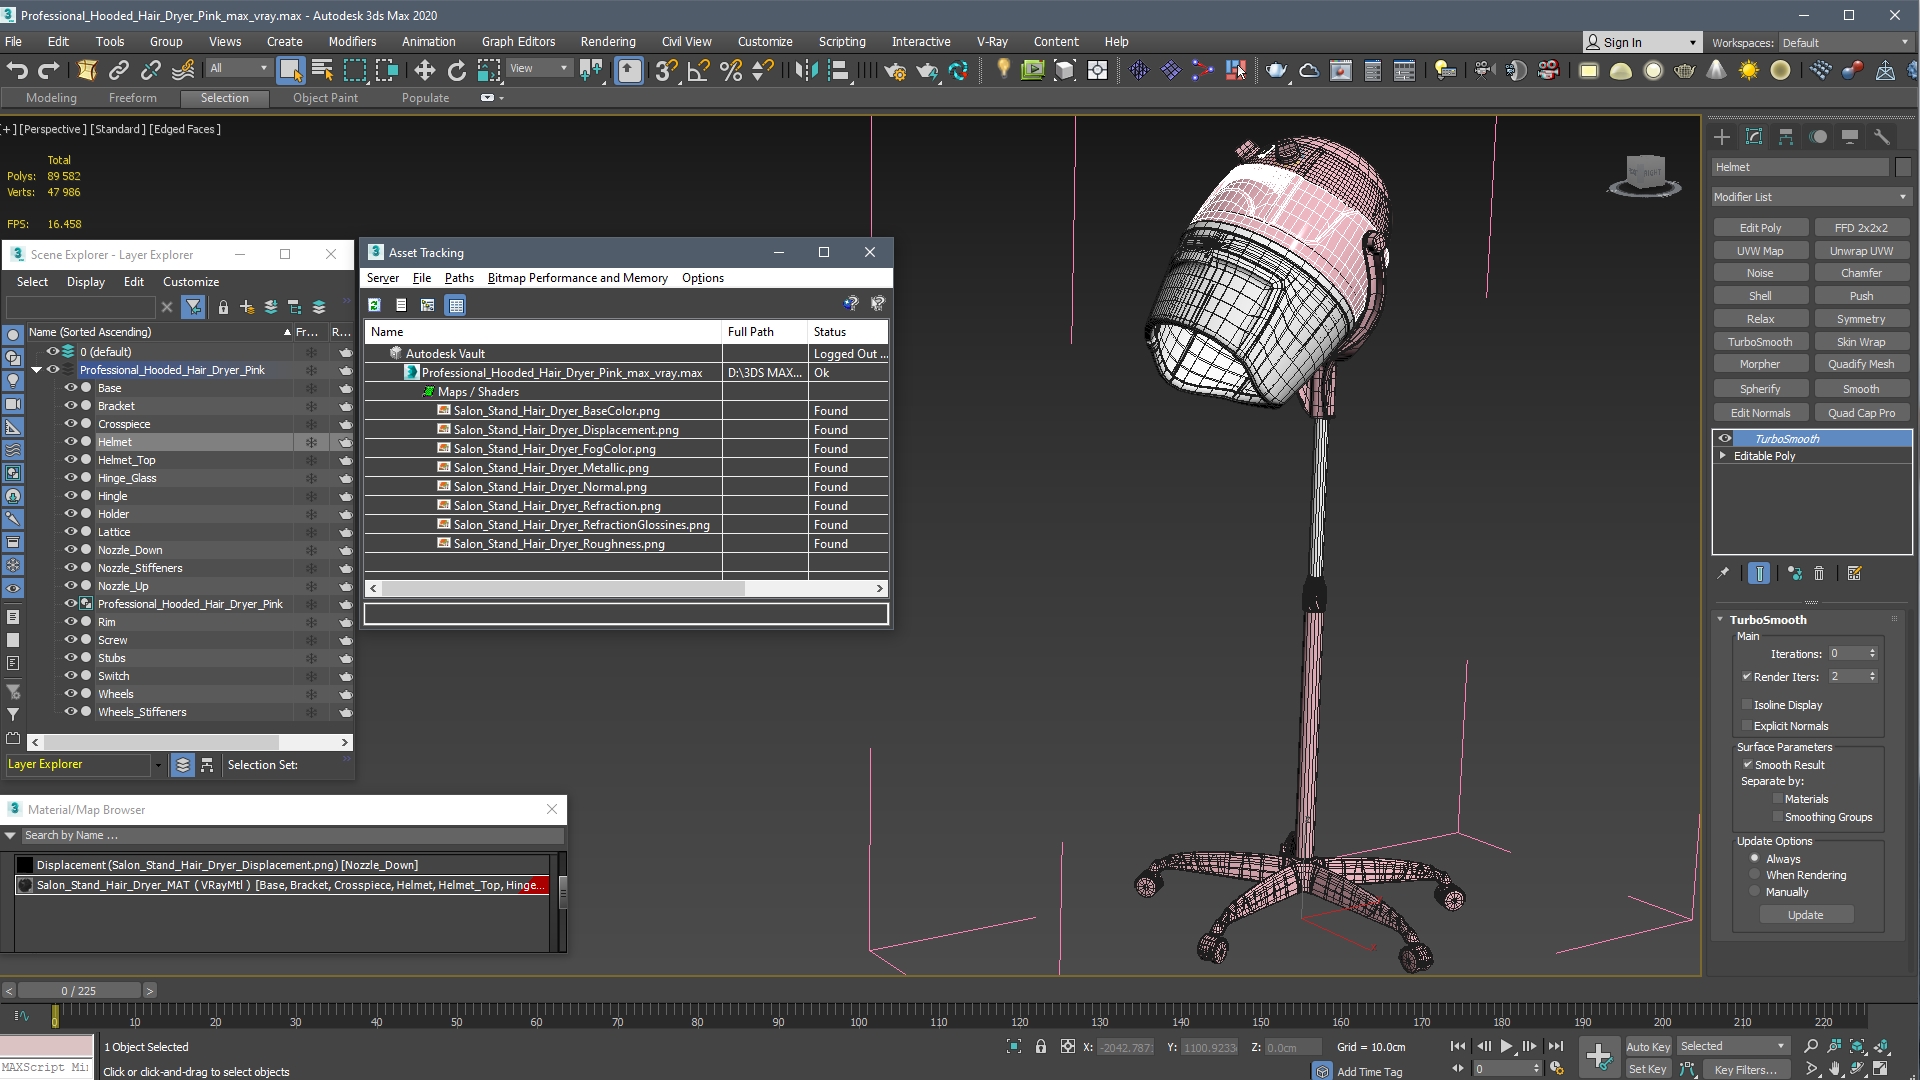Open the selection filter All dropdown

tap(238, 68)
